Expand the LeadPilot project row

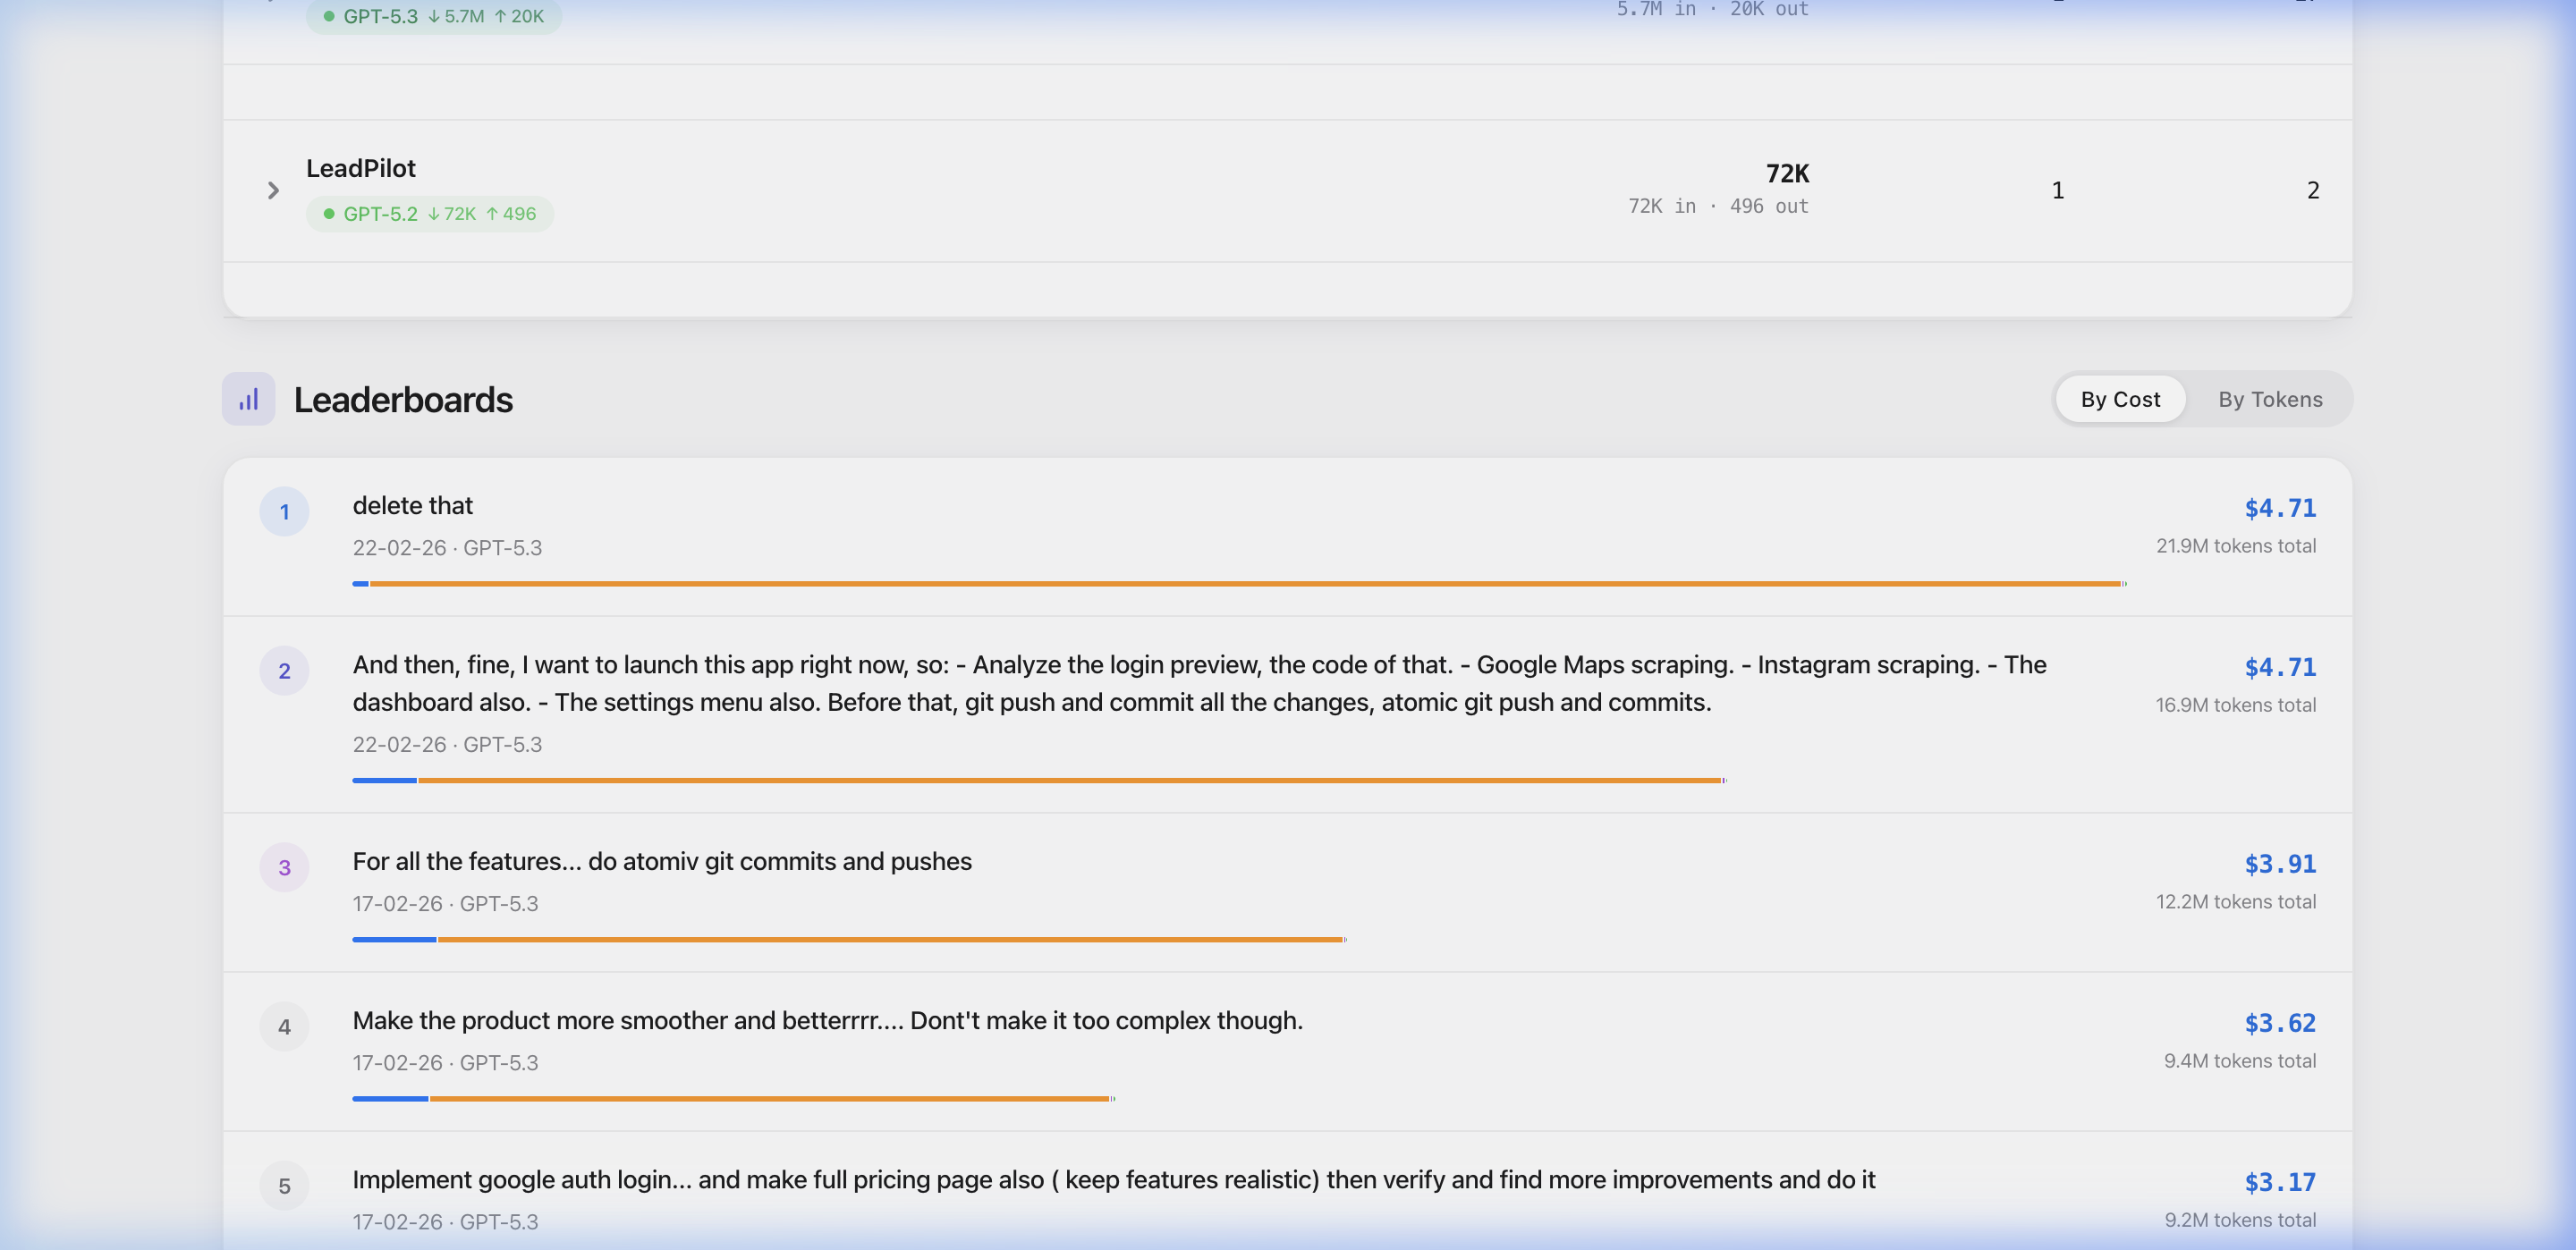273,191
